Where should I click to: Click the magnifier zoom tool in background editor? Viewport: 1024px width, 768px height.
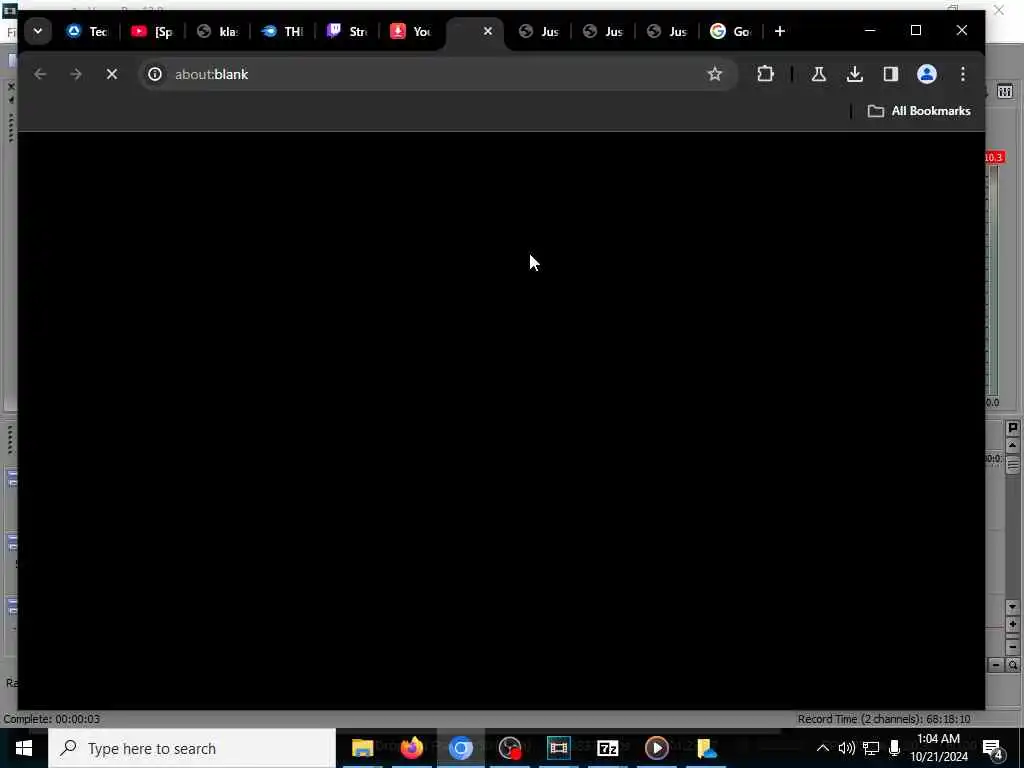click(1012, 665)
